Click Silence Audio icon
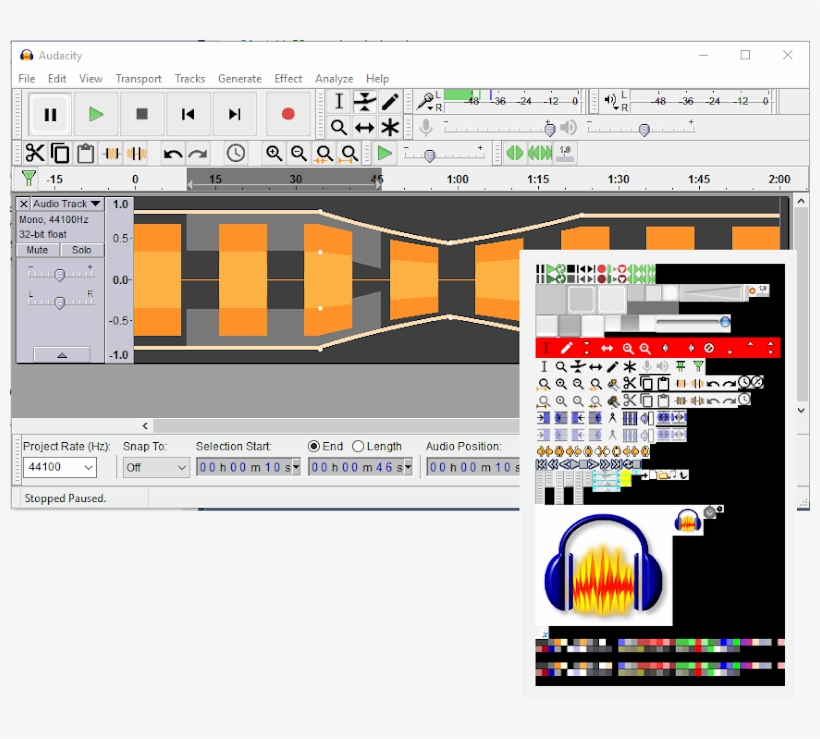 [x=136, y=153]
